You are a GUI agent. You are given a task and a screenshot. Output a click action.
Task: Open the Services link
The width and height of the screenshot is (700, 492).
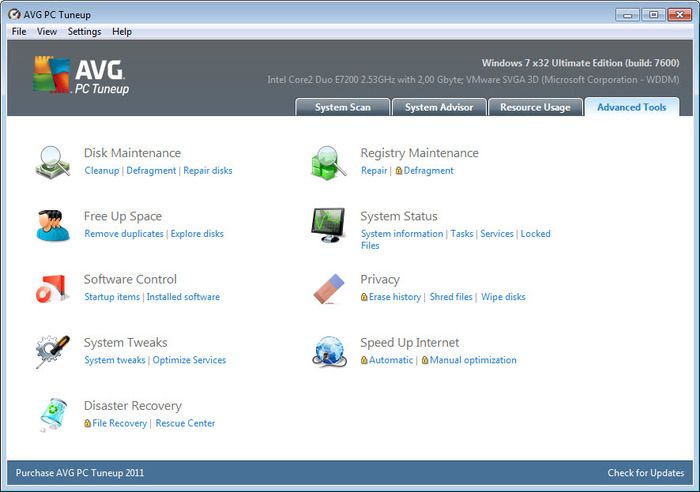[497, 233]
